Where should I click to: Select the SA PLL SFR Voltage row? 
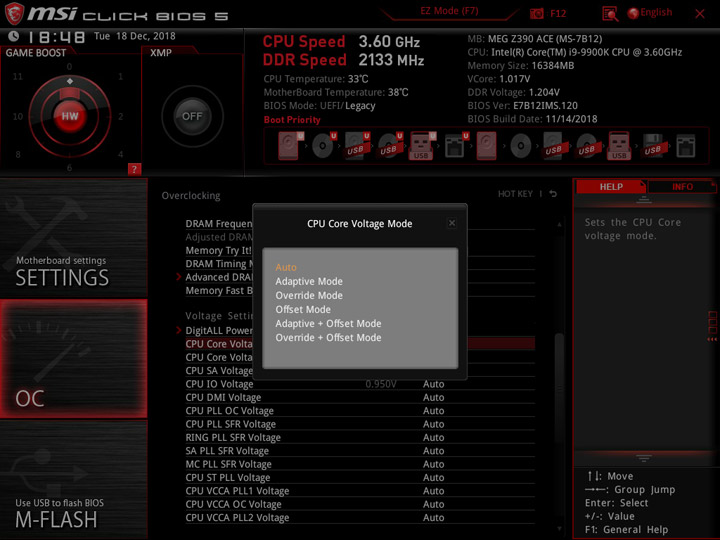coord(360,451)
